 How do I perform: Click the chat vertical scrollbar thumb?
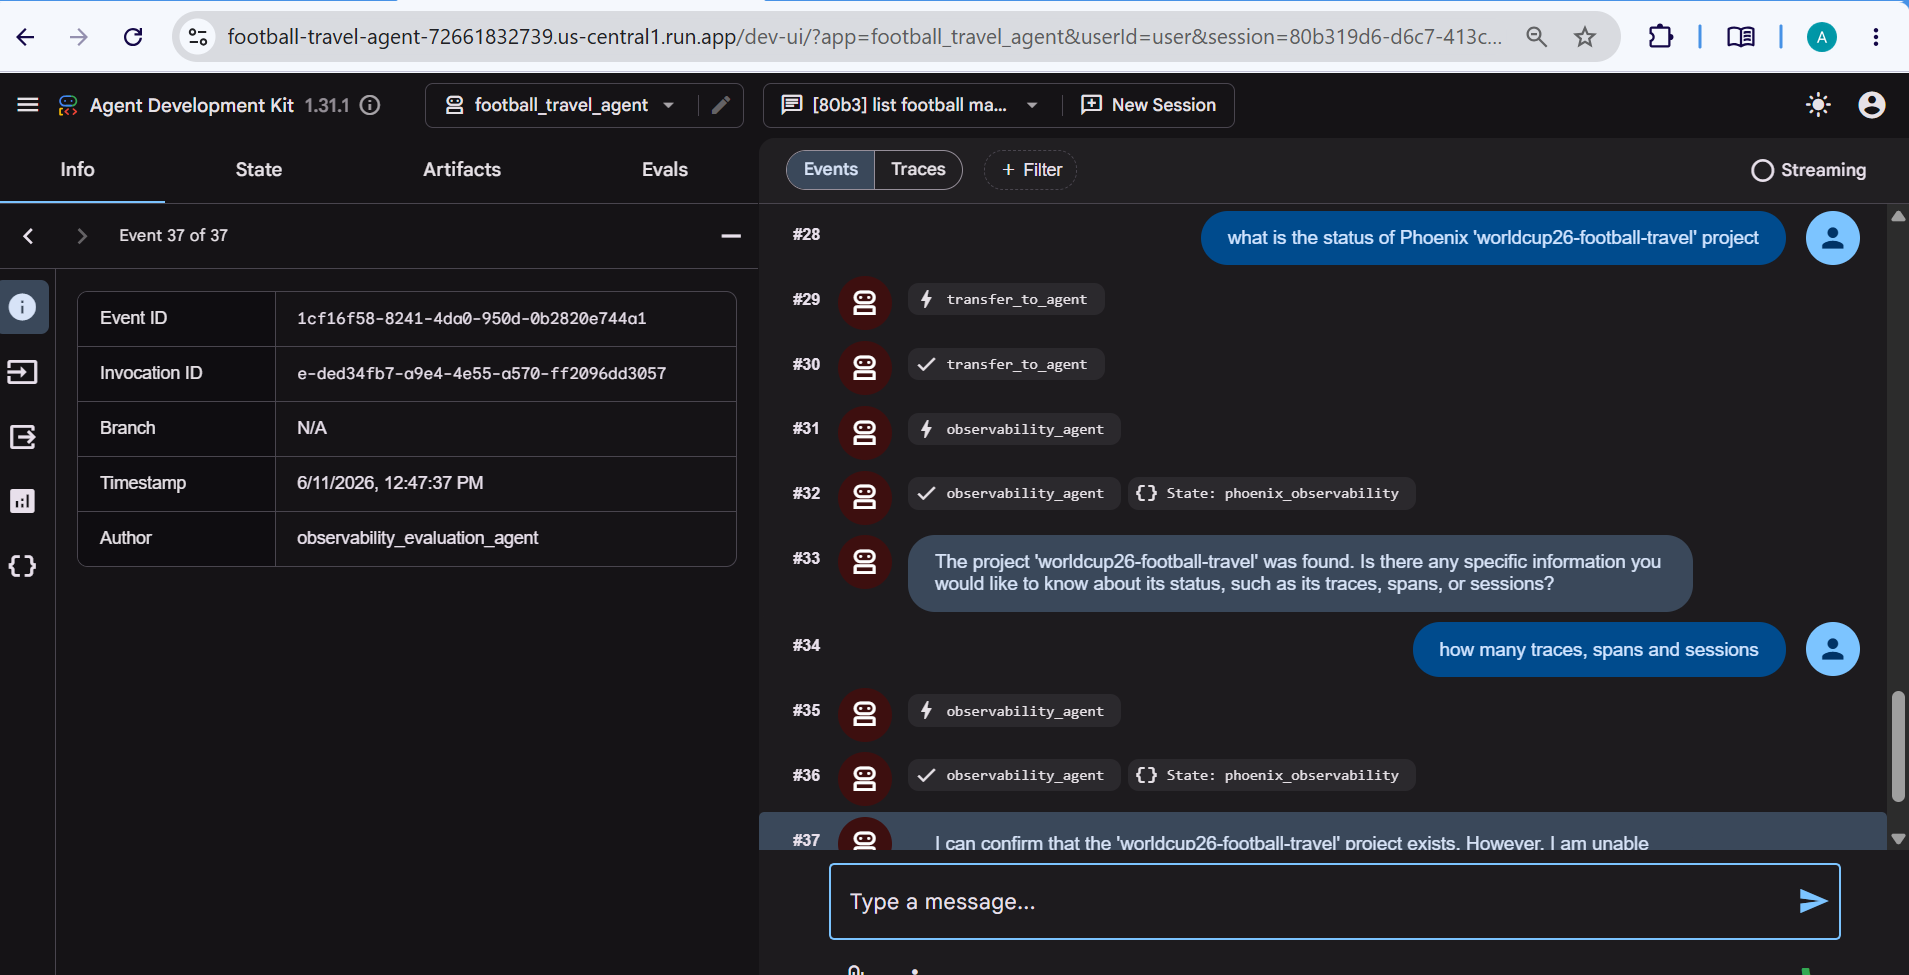1898,746
